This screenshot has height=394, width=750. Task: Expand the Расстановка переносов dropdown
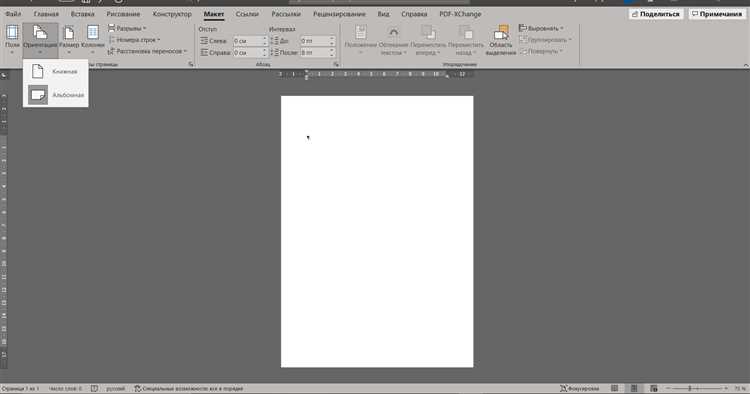click(147, 51)
